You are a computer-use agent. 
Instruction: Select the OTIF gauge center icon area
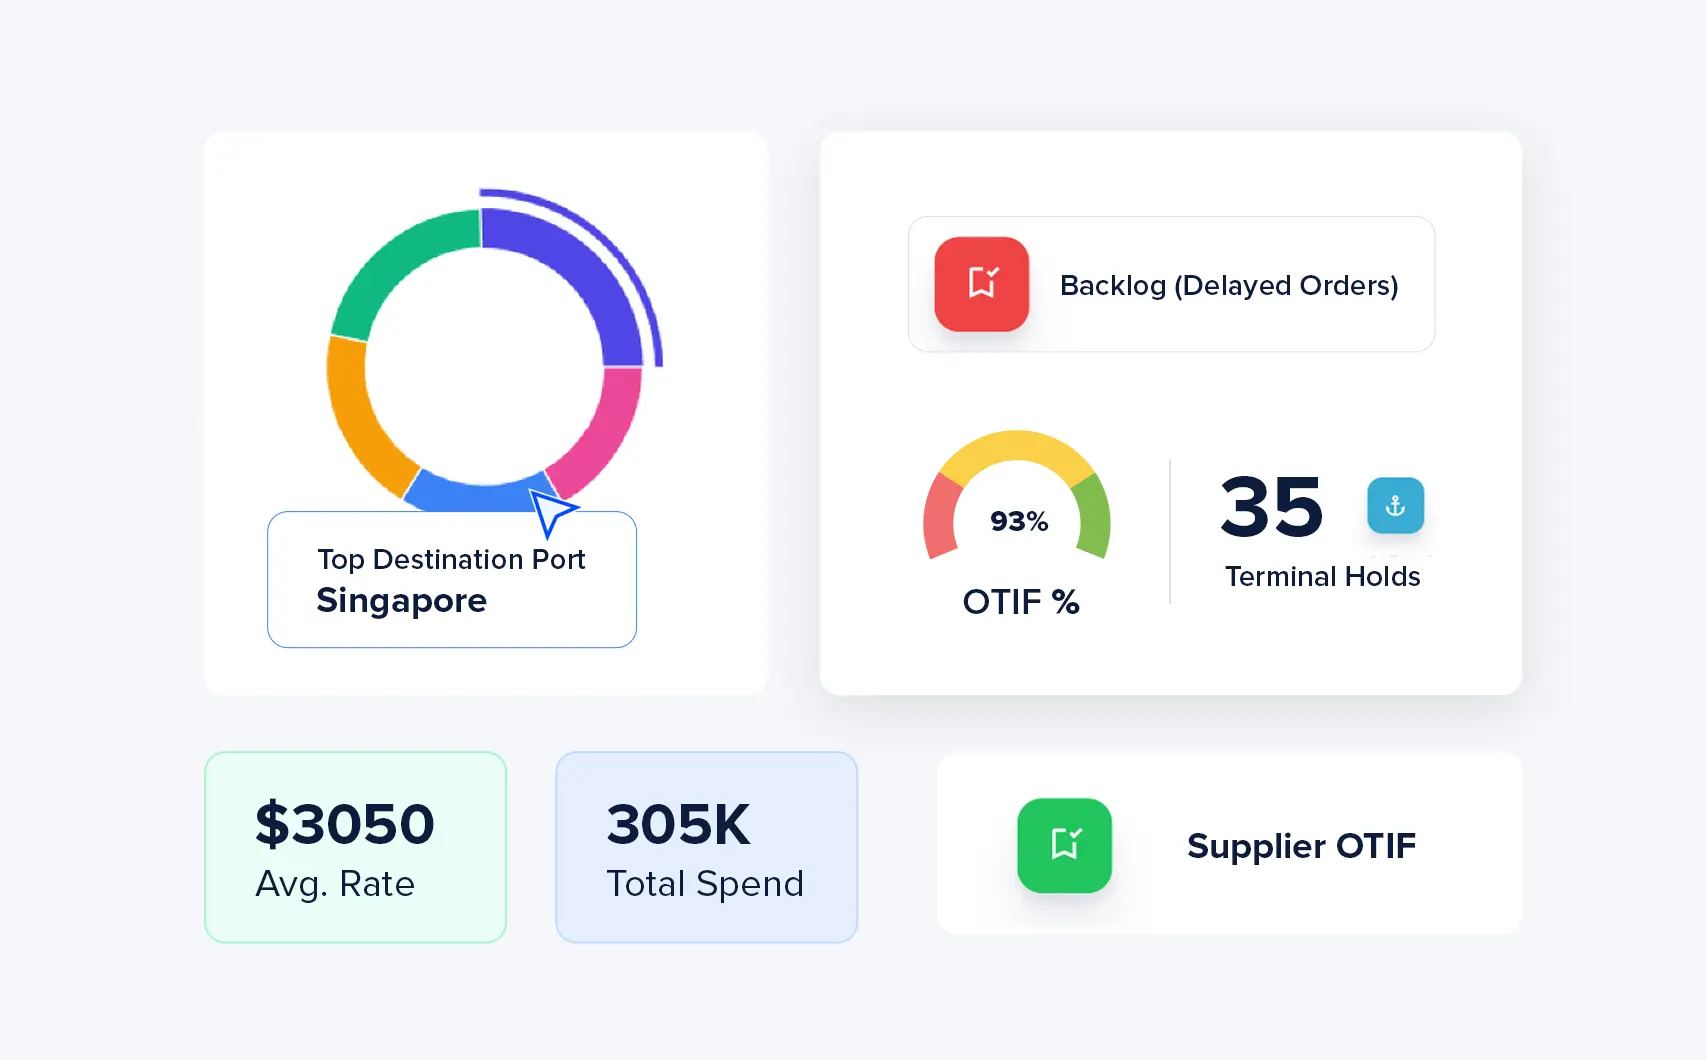coord(1017,520)
